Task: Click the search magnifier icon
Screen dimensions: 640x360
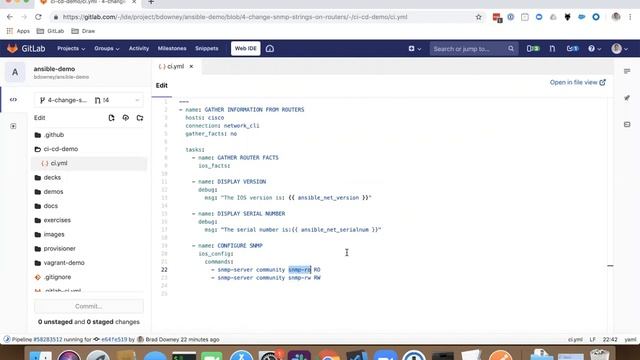Action: tap(511, 49)
